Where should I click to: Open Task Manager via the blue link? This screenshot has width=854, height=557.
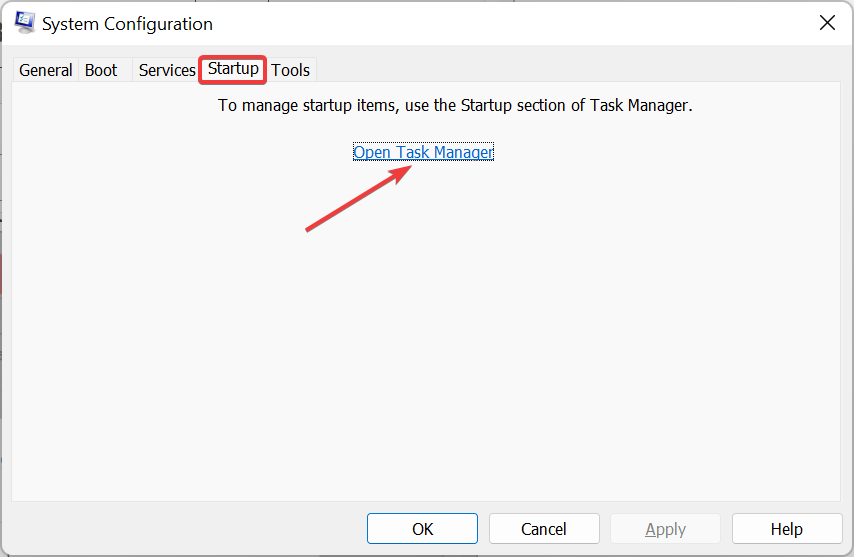pyautogui.click(x=423, y=152)
